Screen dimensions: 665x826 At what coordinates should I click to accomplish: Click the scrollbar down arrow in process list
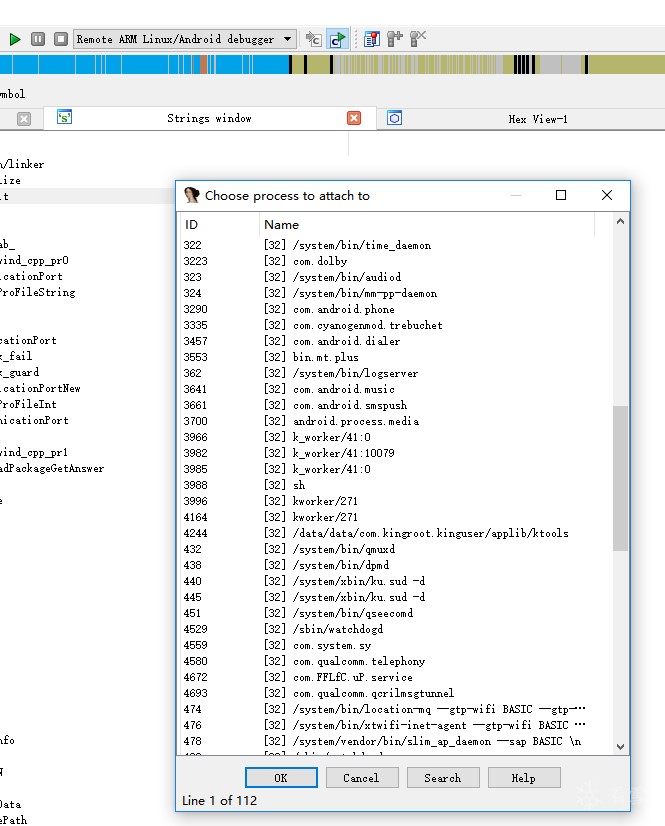pyautogui.click(x=620, y=746)
